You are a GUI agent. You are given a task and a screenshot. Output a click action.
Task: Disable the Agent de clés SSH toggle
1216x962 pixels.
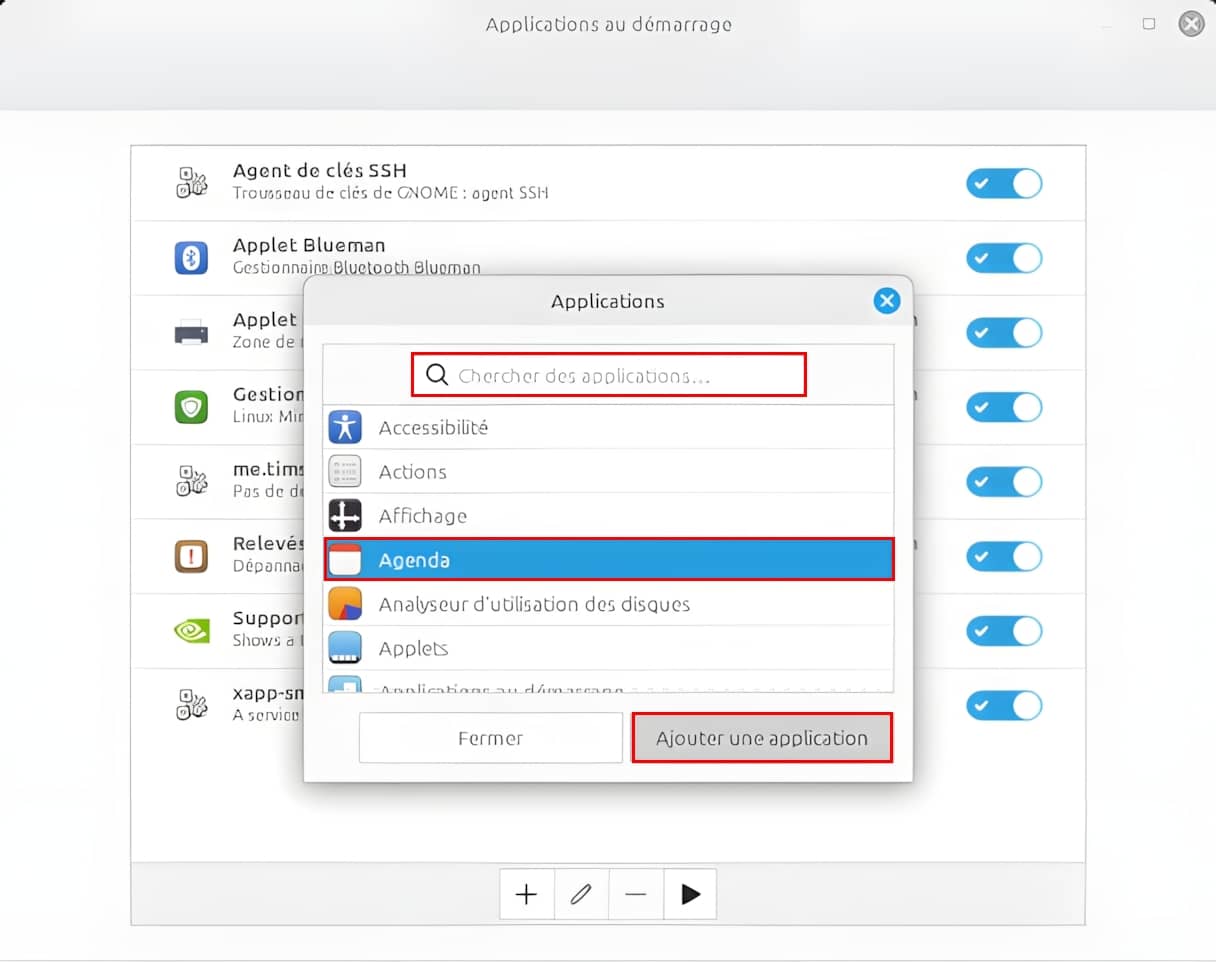click(1003, 184)
